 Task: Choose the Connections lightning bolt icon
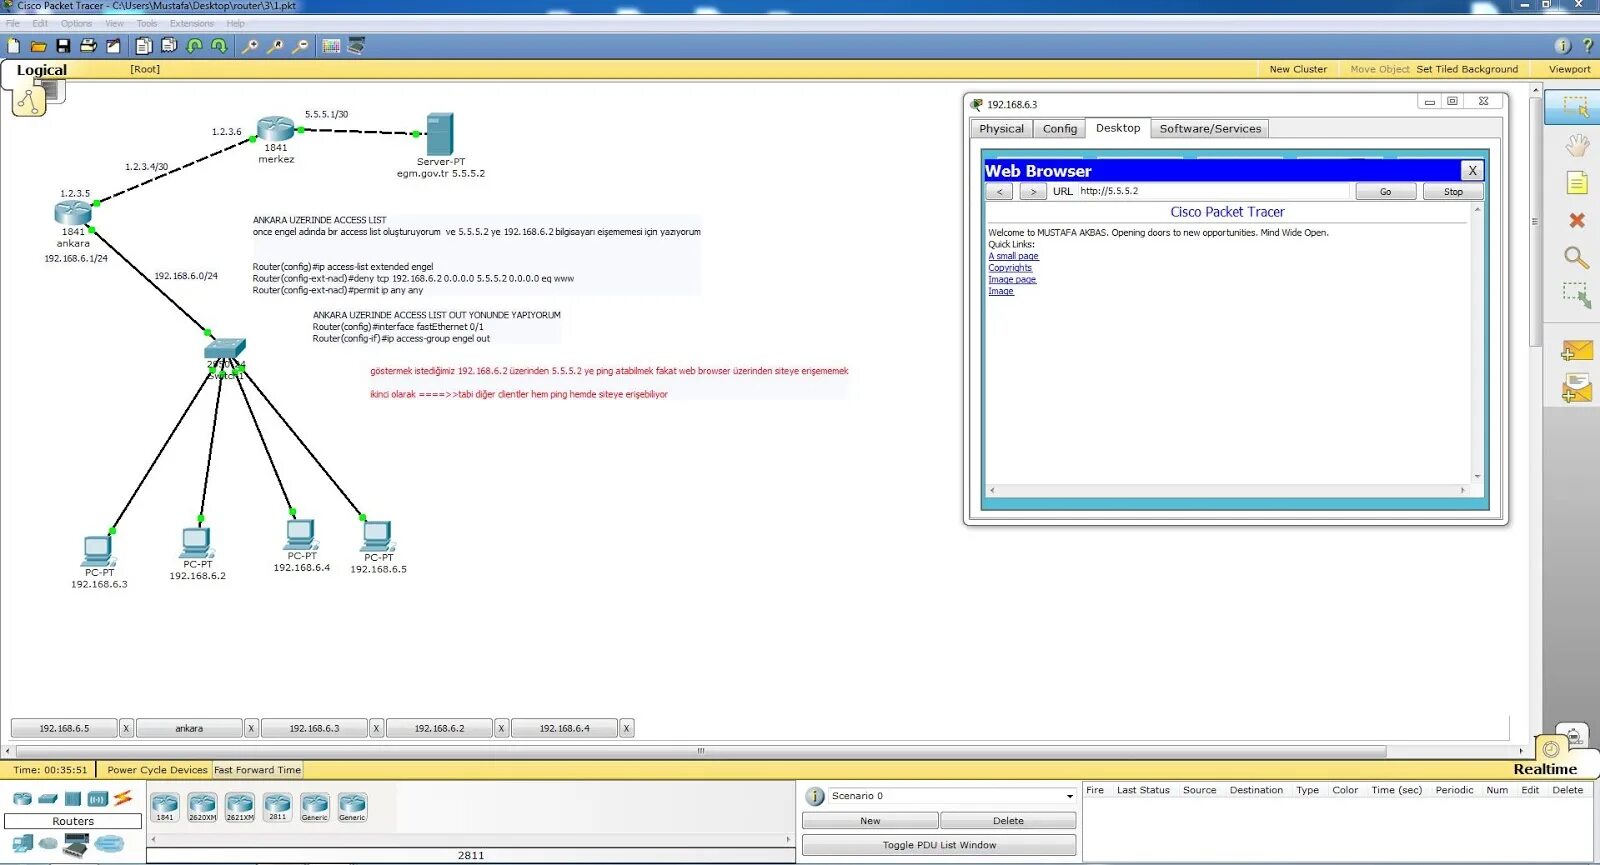click(x=122, y=799)
